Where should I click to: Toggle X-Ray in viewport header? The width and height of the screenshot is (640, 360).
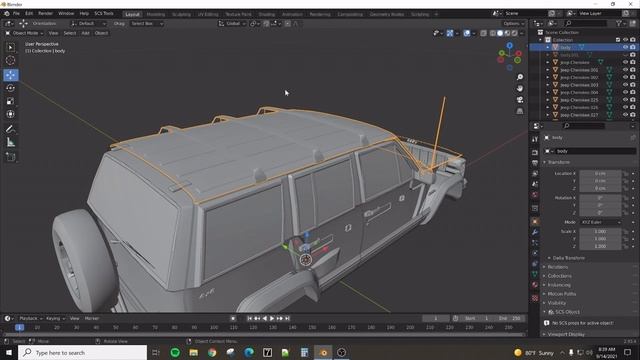[483, 33]
